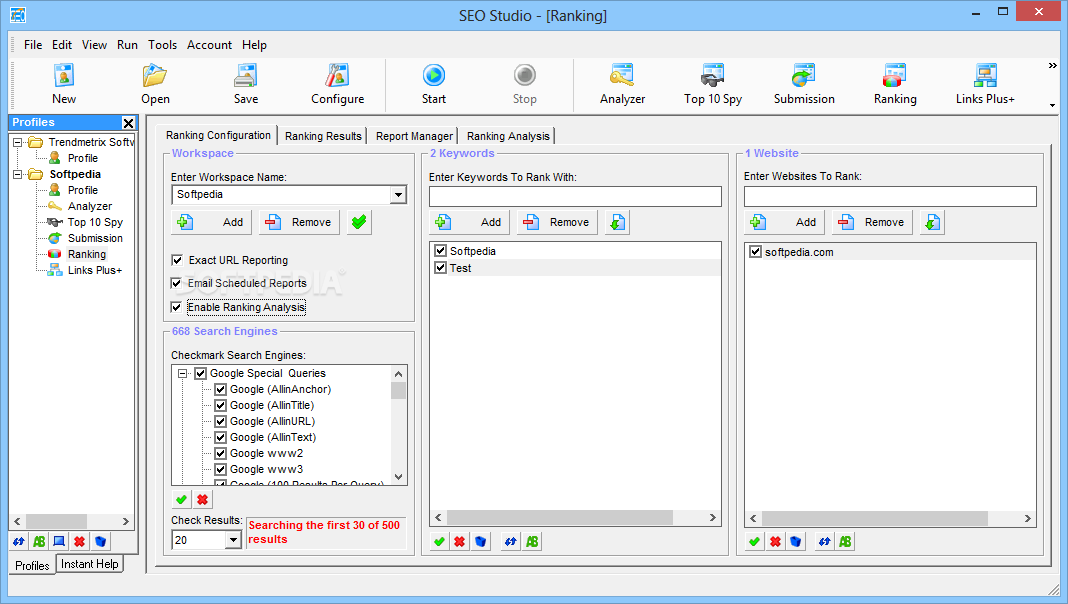This screenshot has height=604, width=1068.
Task: Click green check below websites list
Action: (x=754, y=542)
